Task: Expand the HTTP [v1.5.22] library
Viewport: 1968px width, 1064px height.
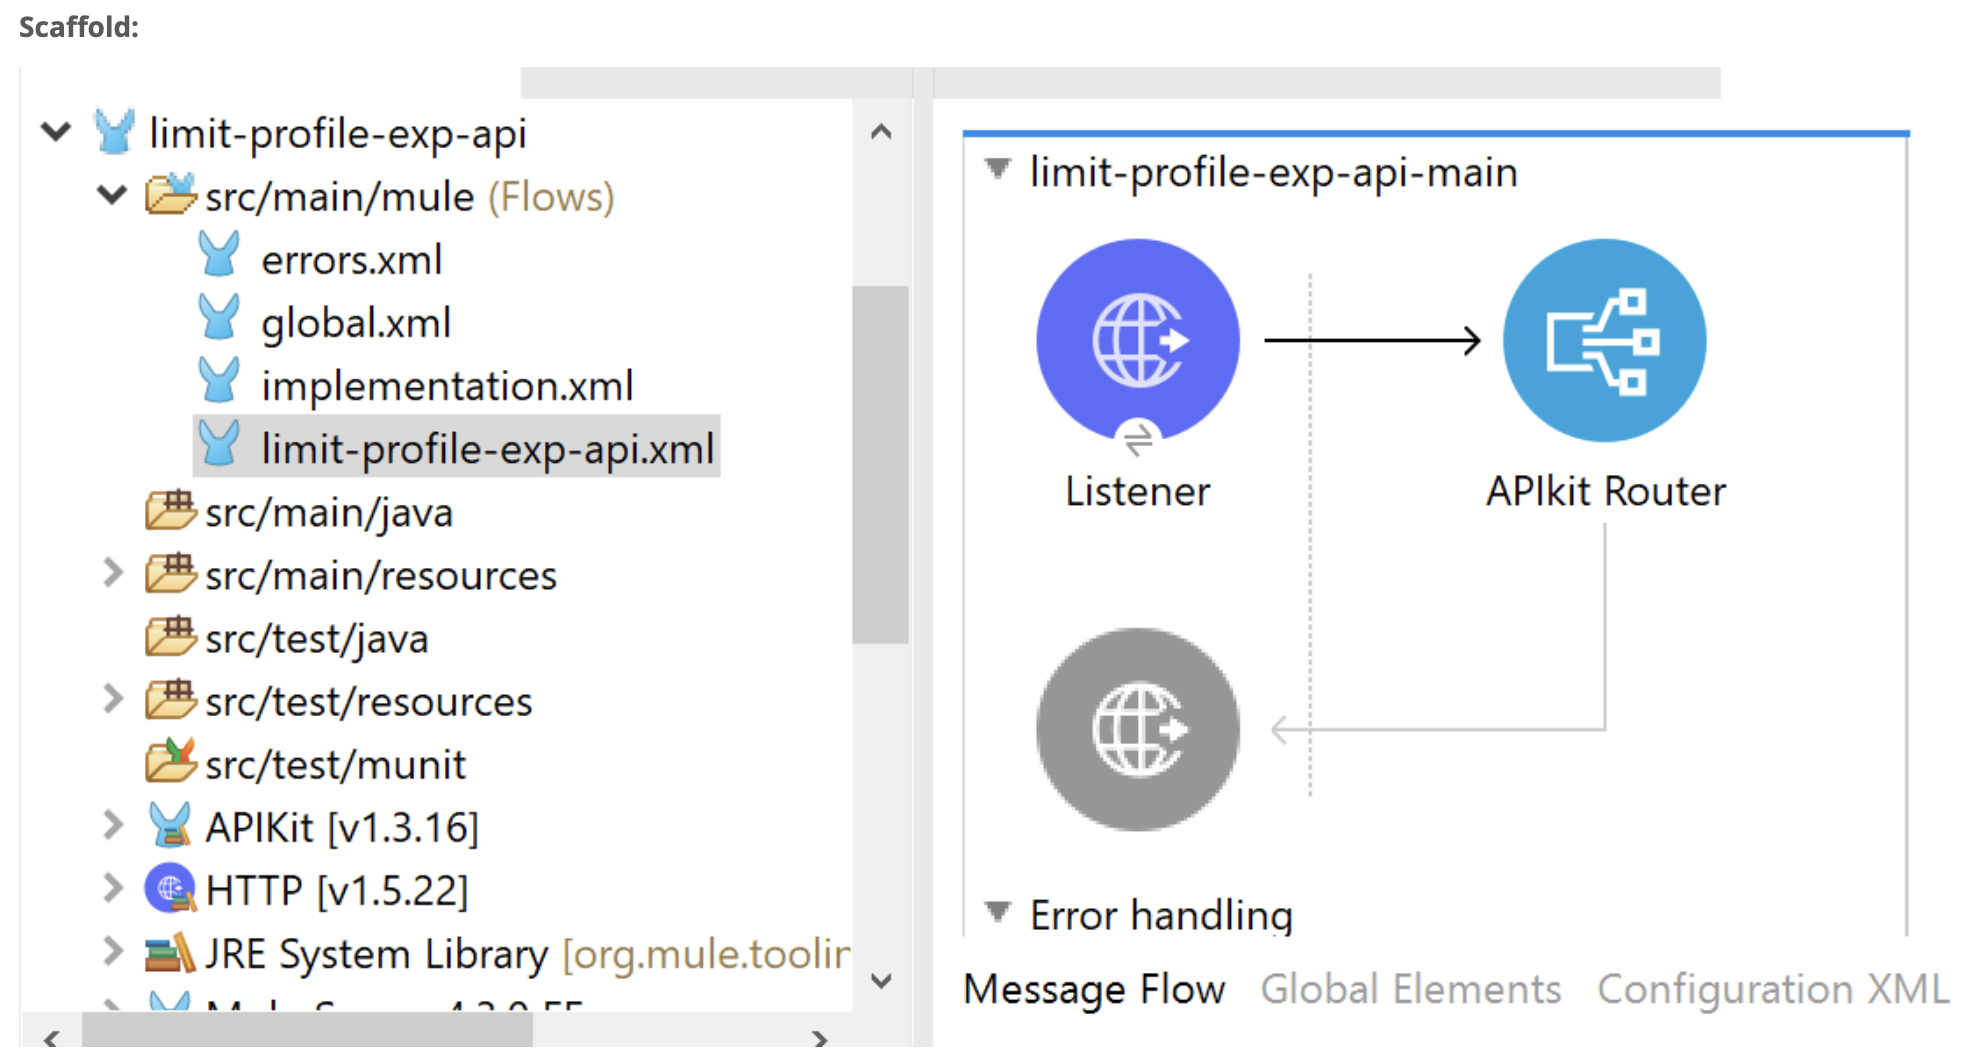Action: coord(113,888)
